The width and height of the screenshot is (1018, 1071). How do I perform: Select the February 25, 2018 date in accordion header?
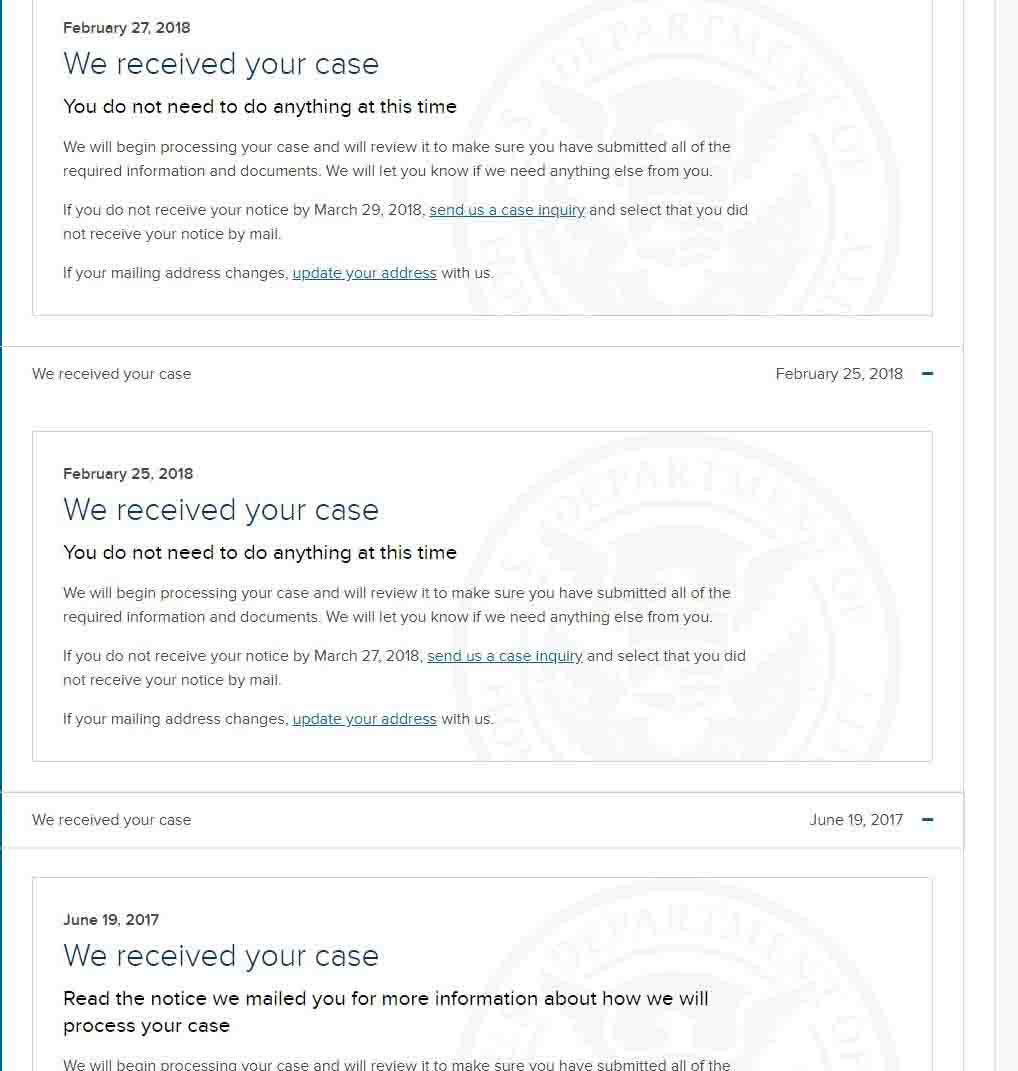click(839, 374)
